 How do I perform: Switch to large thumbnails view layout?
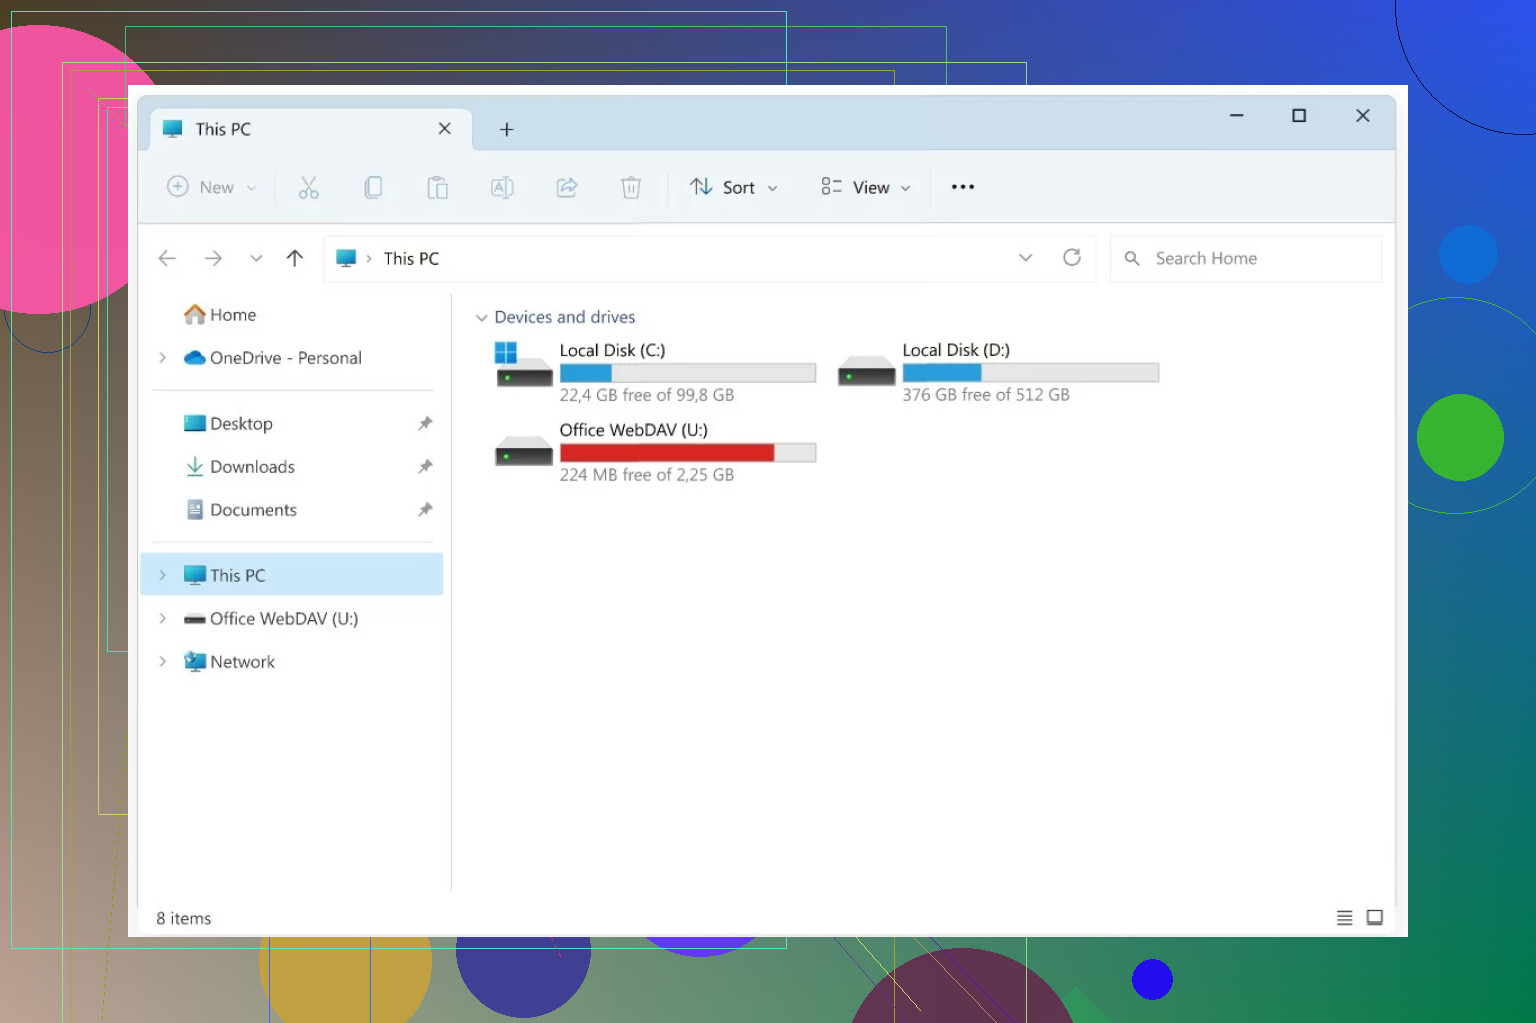1375,918
